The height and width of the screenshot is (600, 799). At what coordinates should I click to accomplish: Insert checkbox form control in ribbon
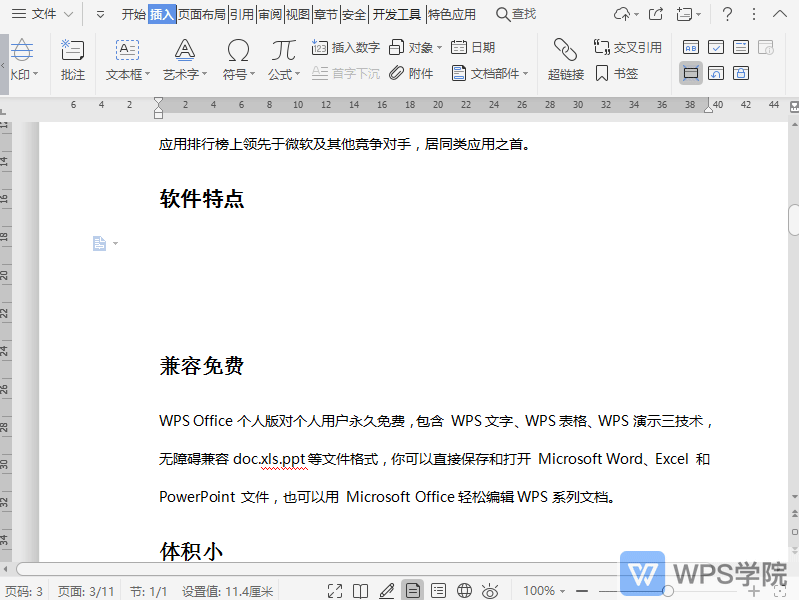coord(716,47)
